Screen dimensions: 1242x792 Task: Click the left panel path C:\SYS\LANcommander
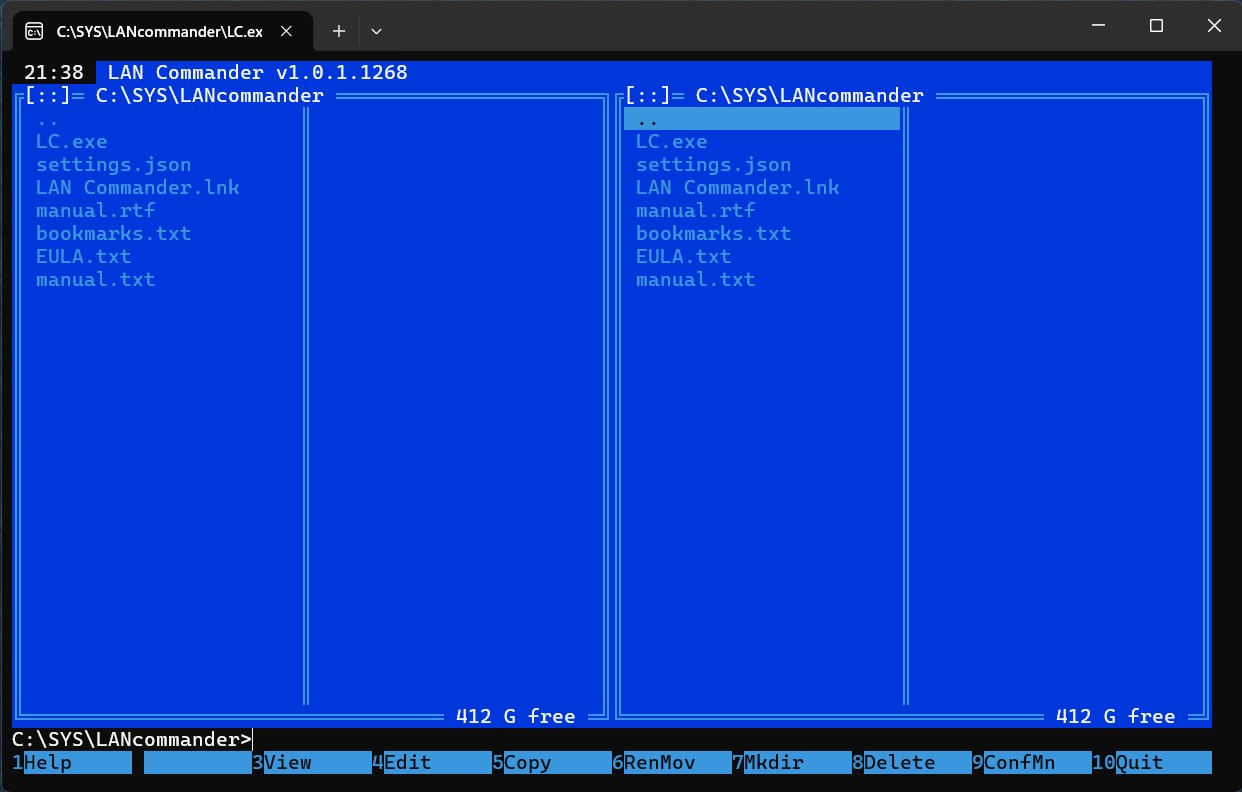210,96
